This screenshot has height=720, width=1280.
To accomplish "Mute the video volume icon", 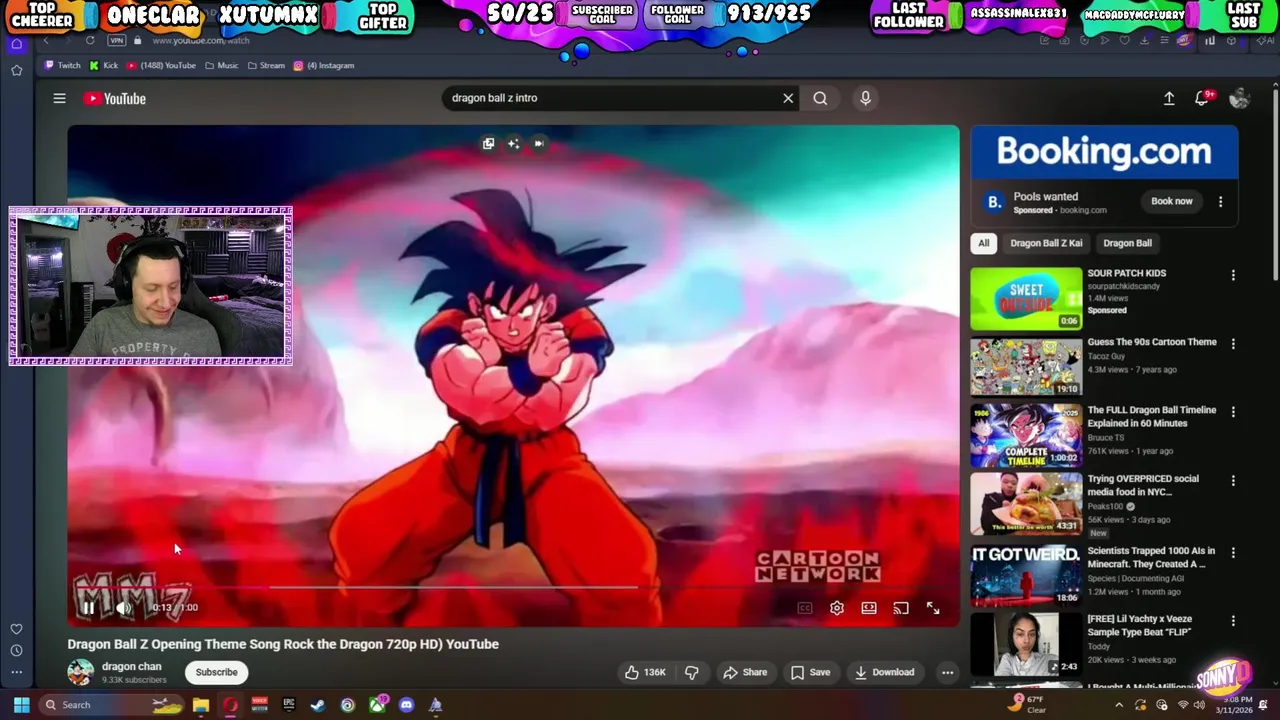I will (x=123, y=607).
